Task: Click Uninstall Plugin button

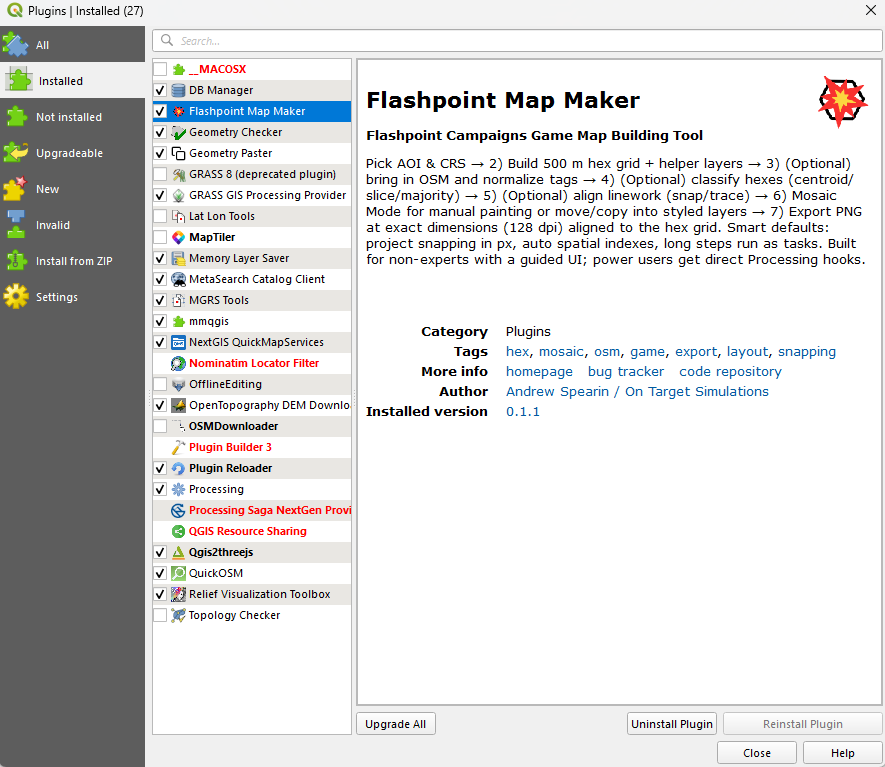Action: [x=672, y=724]
